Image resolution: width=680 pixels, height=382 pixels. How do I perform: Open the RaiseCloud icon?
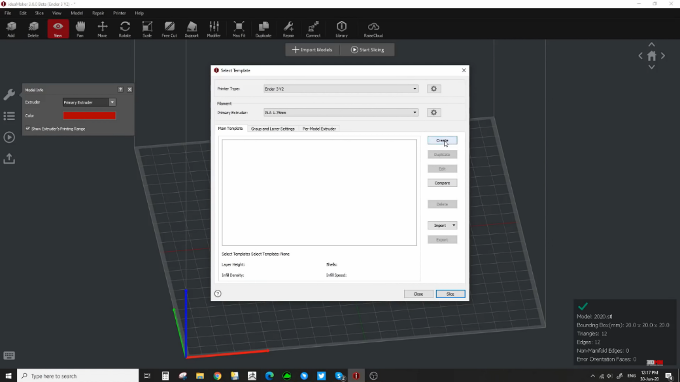pyautogui.click(x=373, y=29)
